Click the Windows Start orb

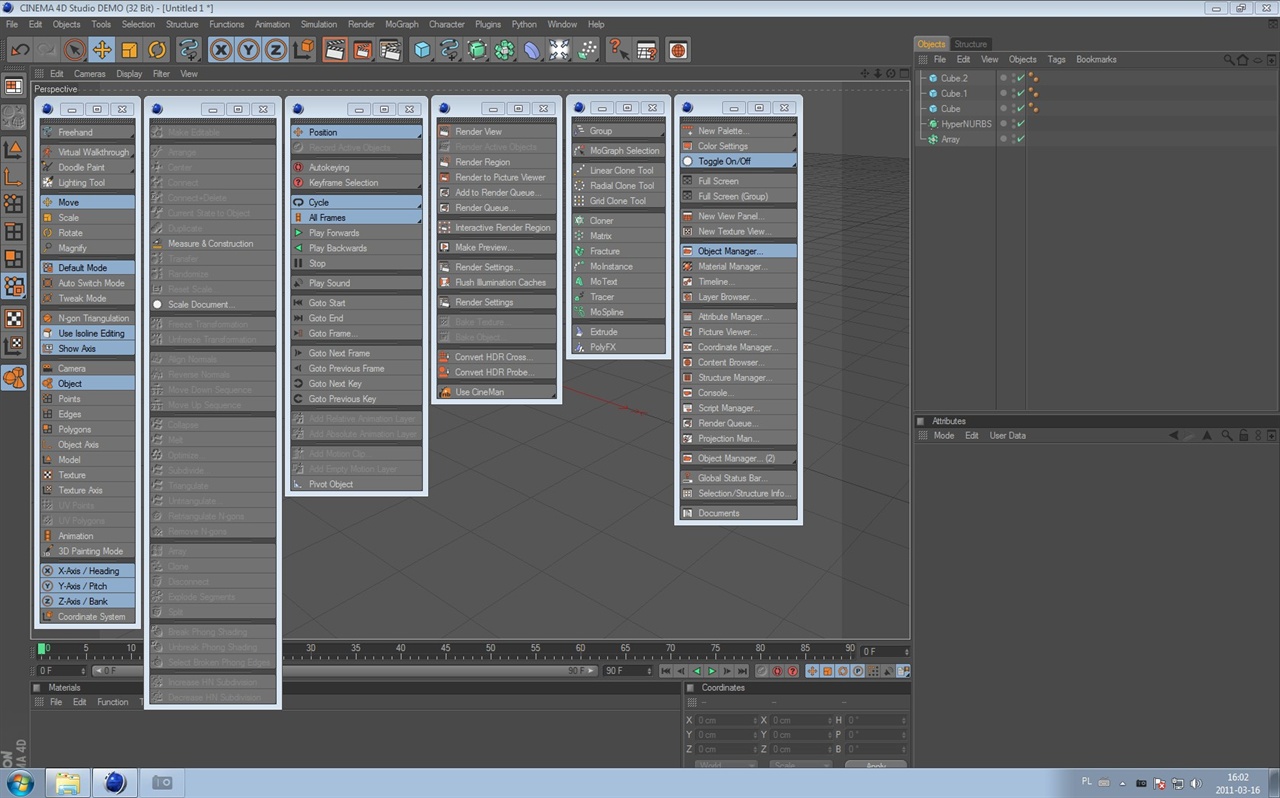[20, 781]
